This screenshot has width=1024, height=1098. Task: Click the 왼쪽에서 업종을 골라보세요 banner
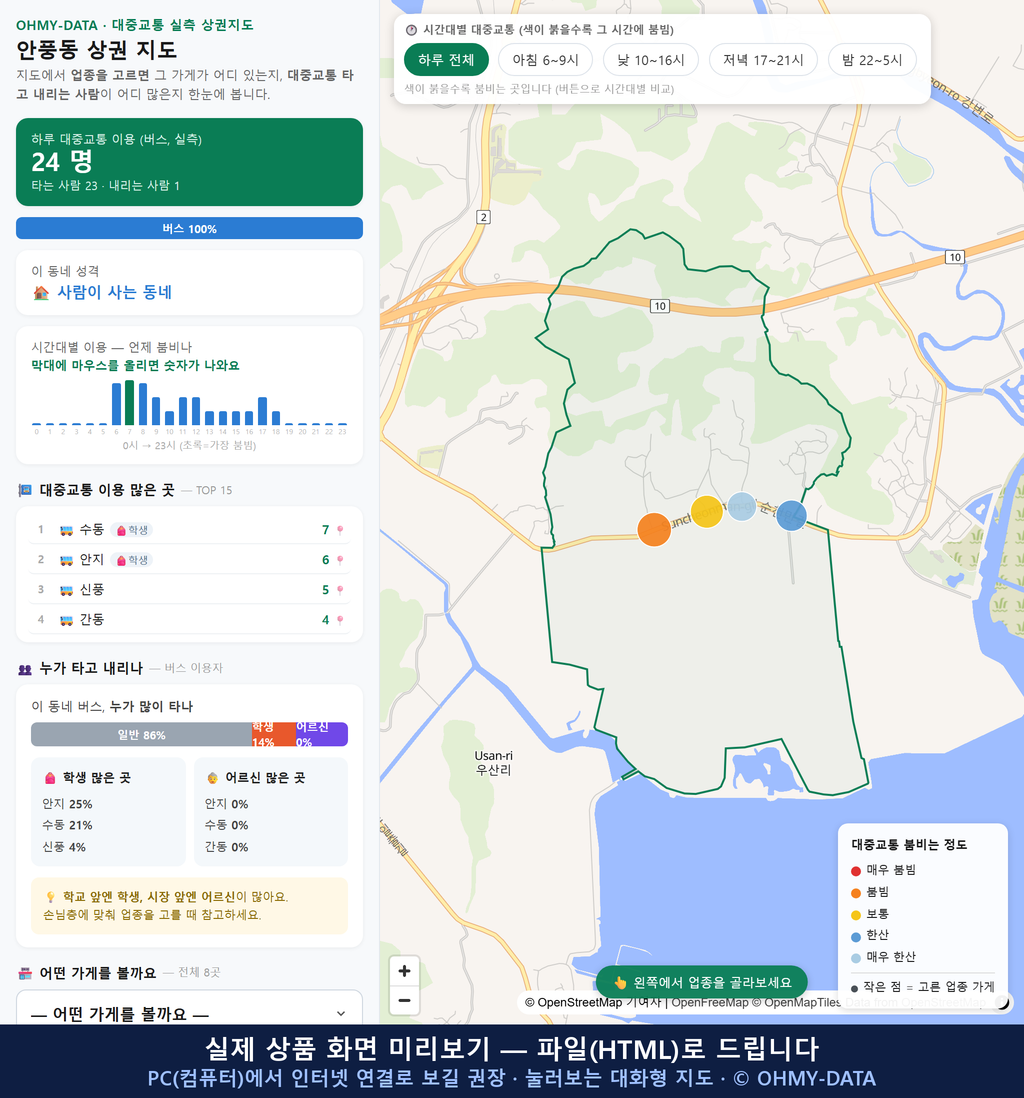tap(702, 982)
